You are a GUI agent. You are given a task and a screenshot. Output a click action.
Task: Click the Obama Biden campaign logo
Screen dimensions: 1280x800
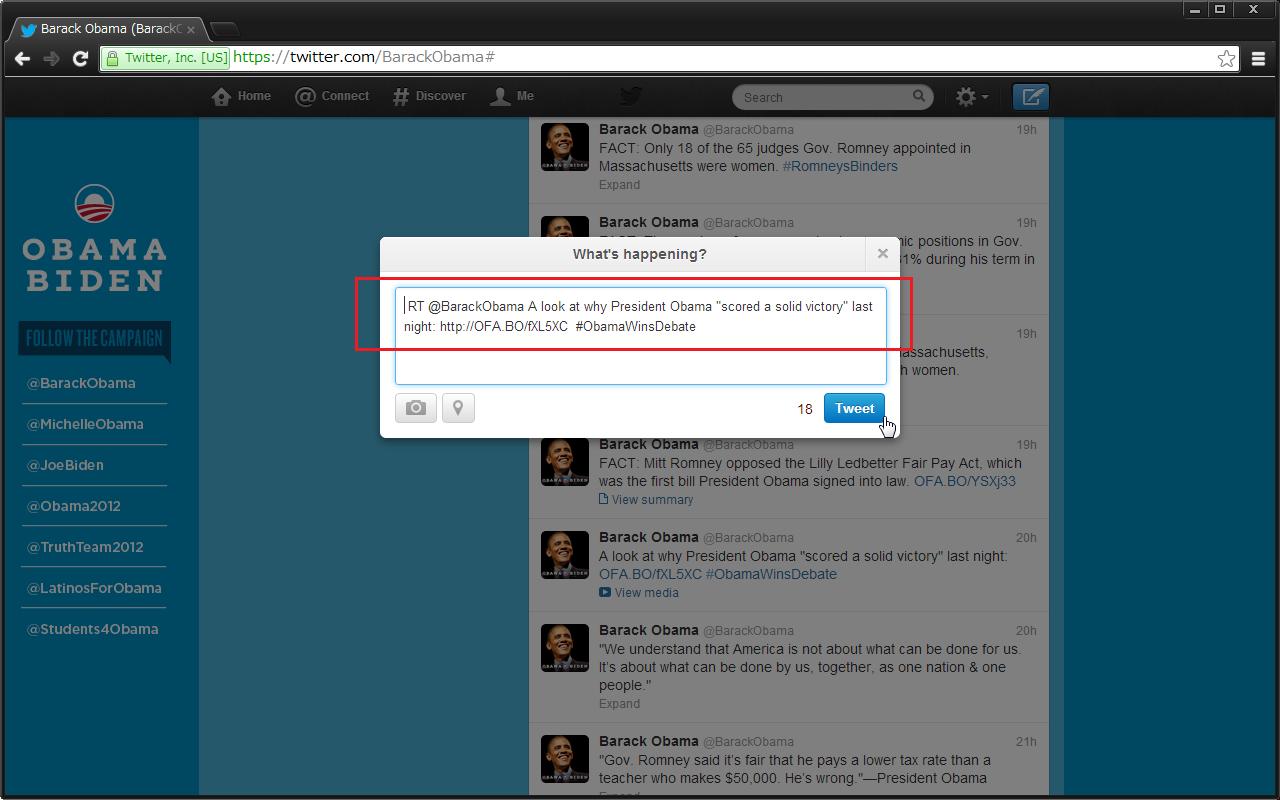coord(94,238)
